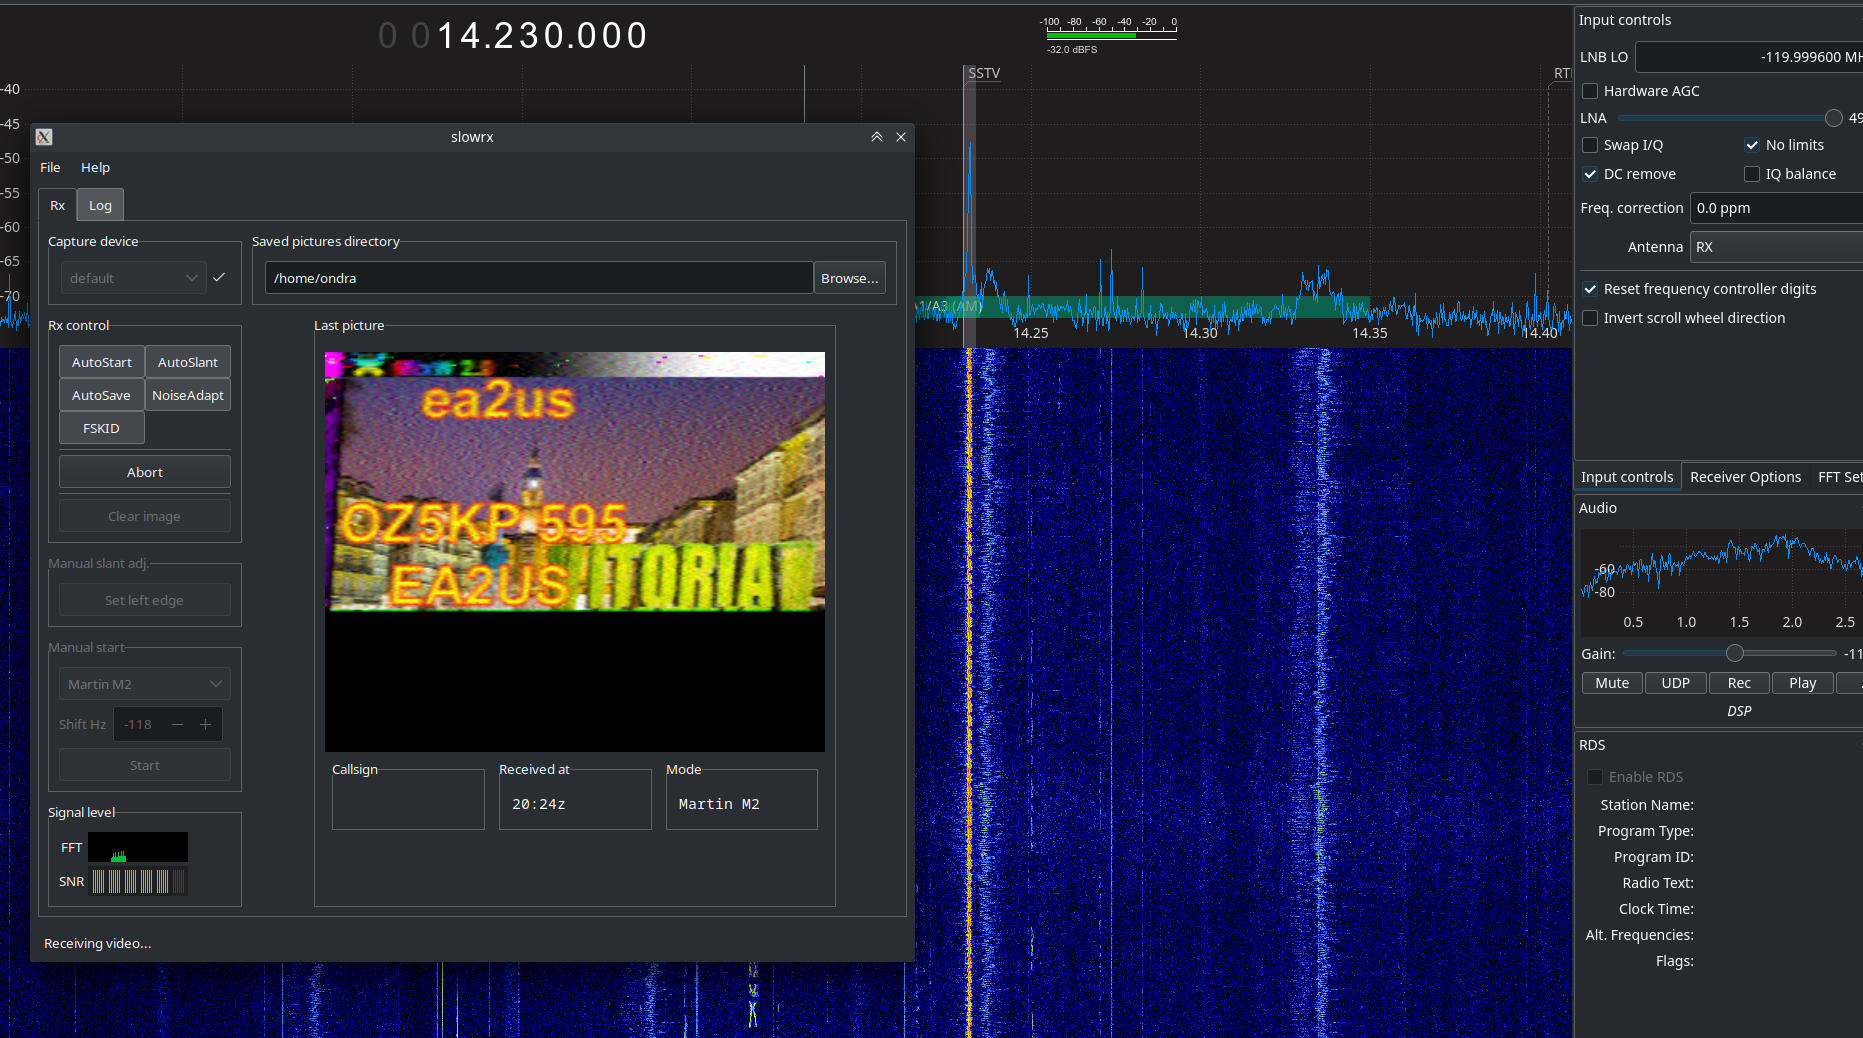The image size is (1863, 1038).
Task: Uncheck the DC remove option
Action: (1590, 174)
